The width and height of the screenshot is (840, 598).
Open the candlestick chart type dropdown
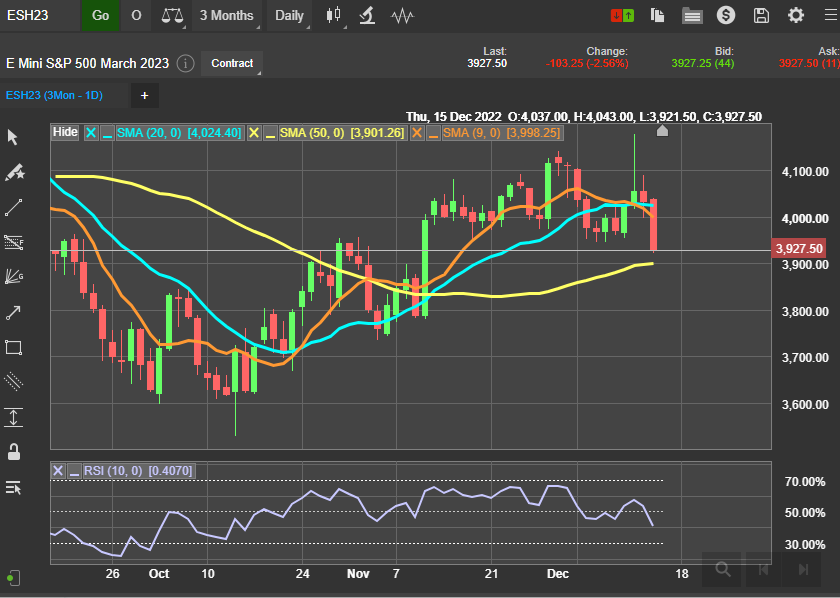tap(334, 16)
